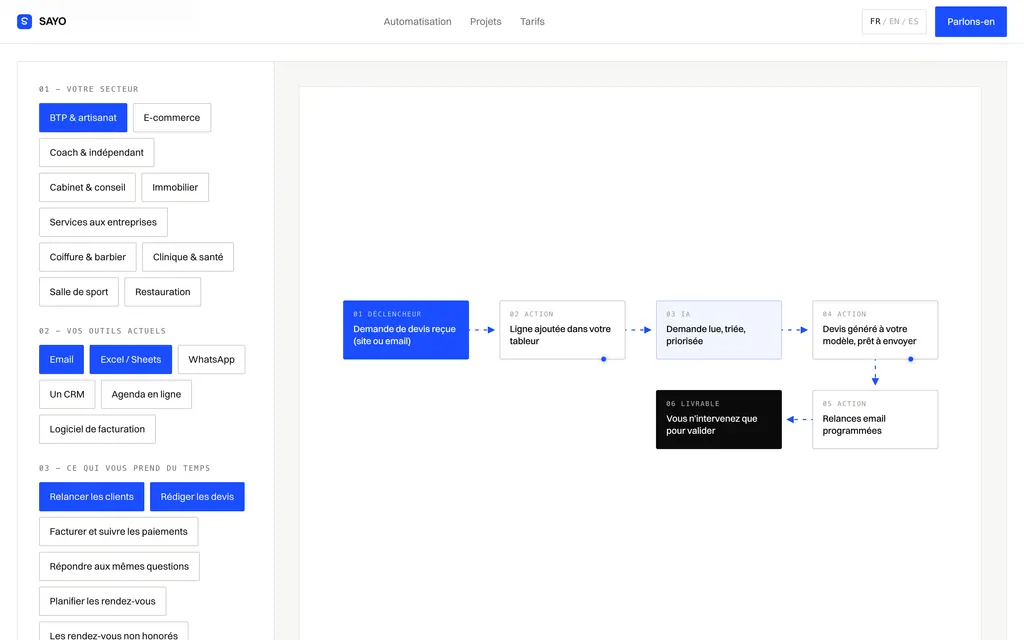
Task: Open the Automatisation nav link
Action: tap(417, 22)
